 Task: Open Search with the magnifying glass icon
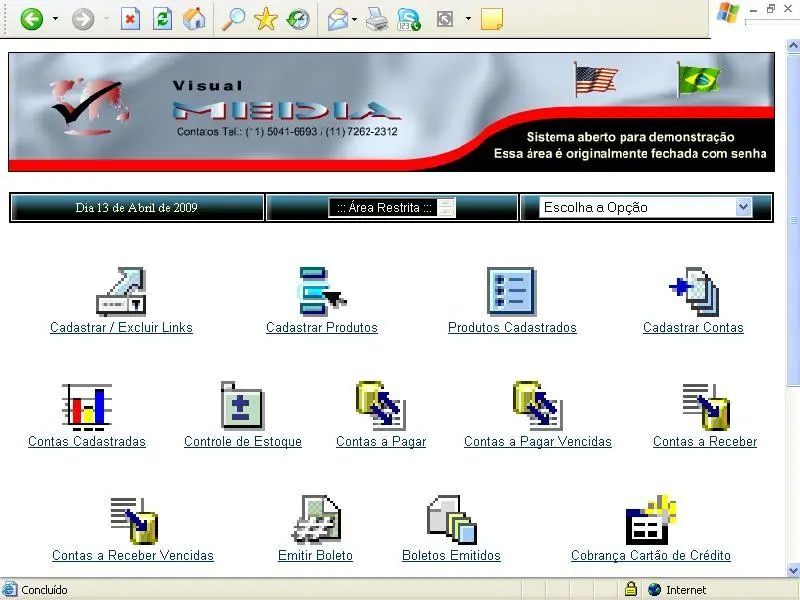(234, 19)
